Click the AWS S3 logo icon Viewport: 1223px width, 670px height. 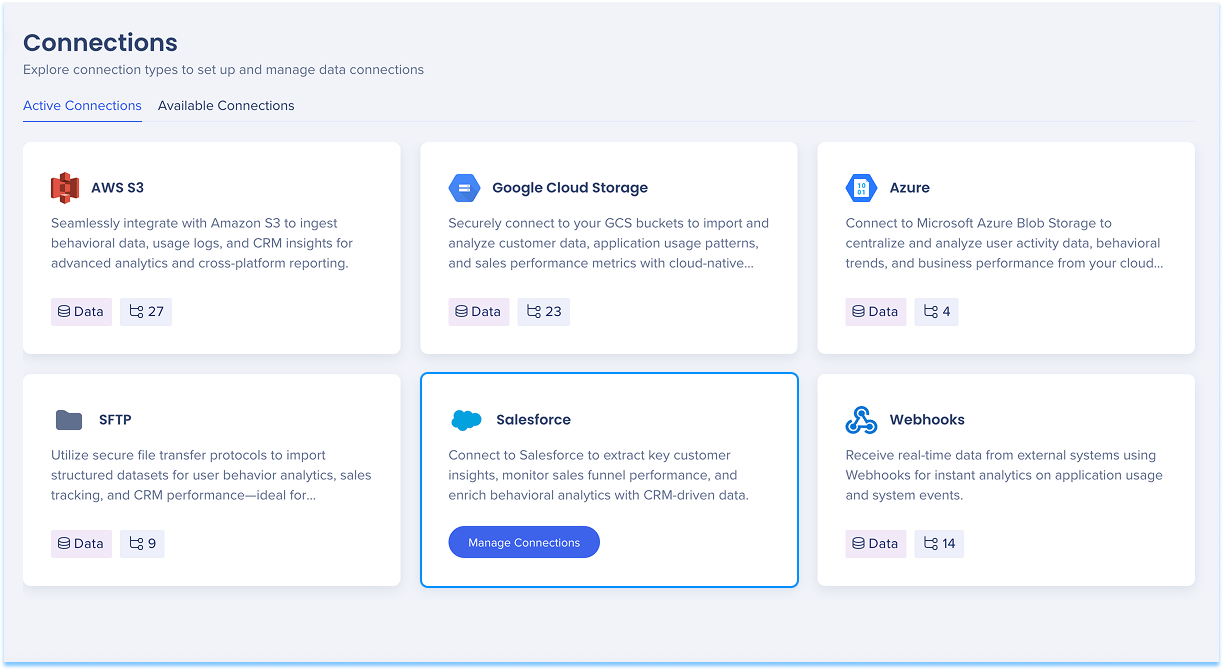(65, 187)
